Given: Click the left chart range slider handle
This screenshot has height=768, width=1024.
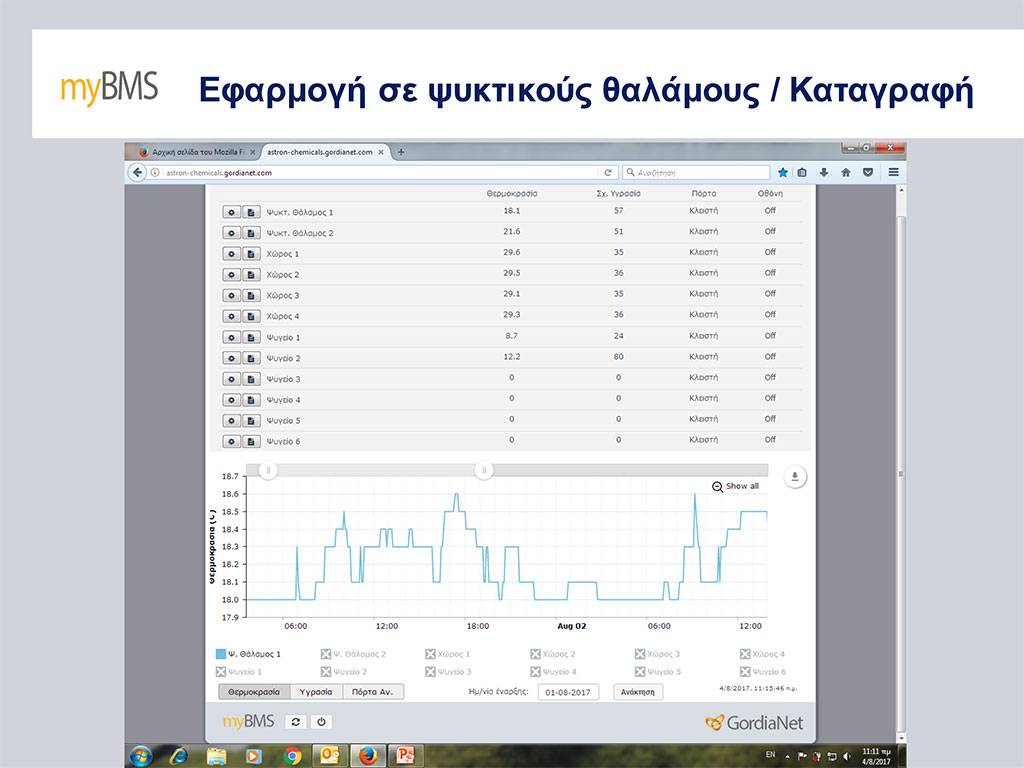Looking at the screenshot, I should pos(268,470).
